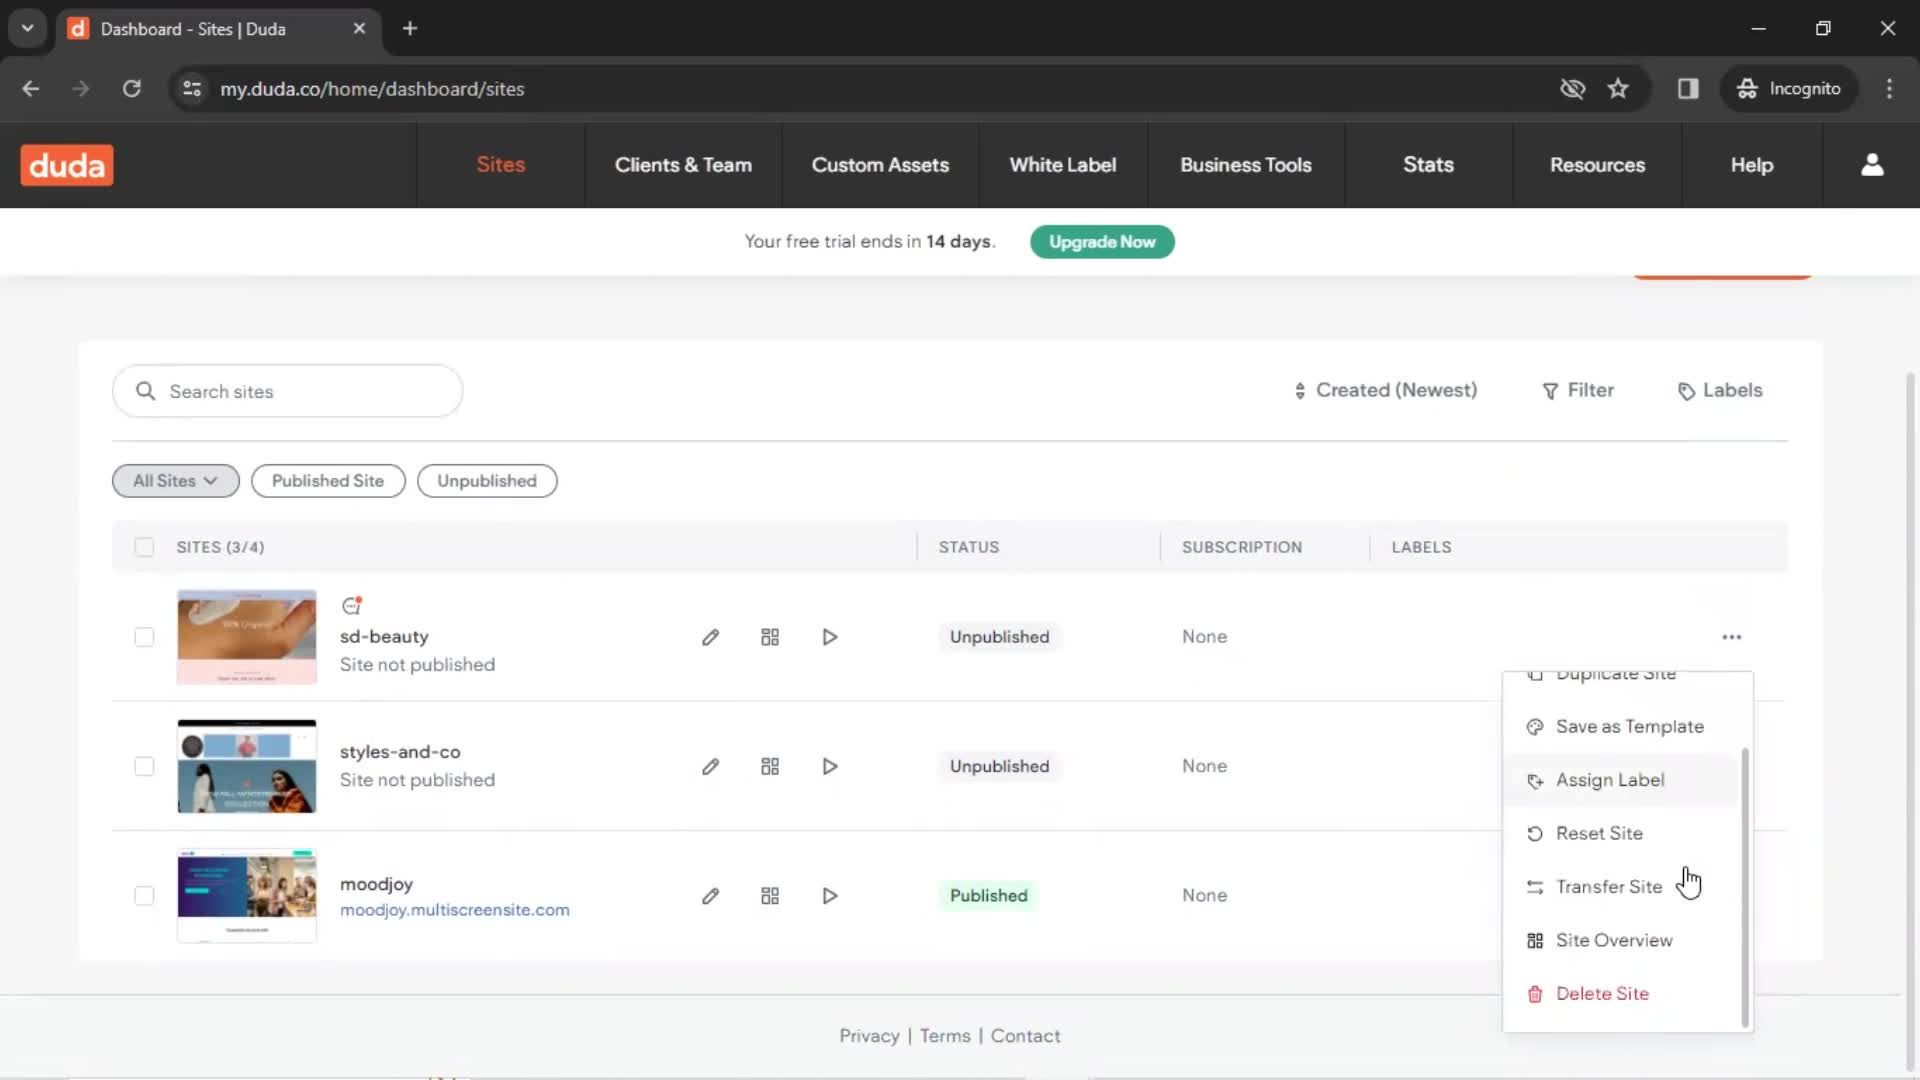The height and width of the screenshot is (1080, 1920).
Task: Click the browser address bar URL
Action: [372, 89]
